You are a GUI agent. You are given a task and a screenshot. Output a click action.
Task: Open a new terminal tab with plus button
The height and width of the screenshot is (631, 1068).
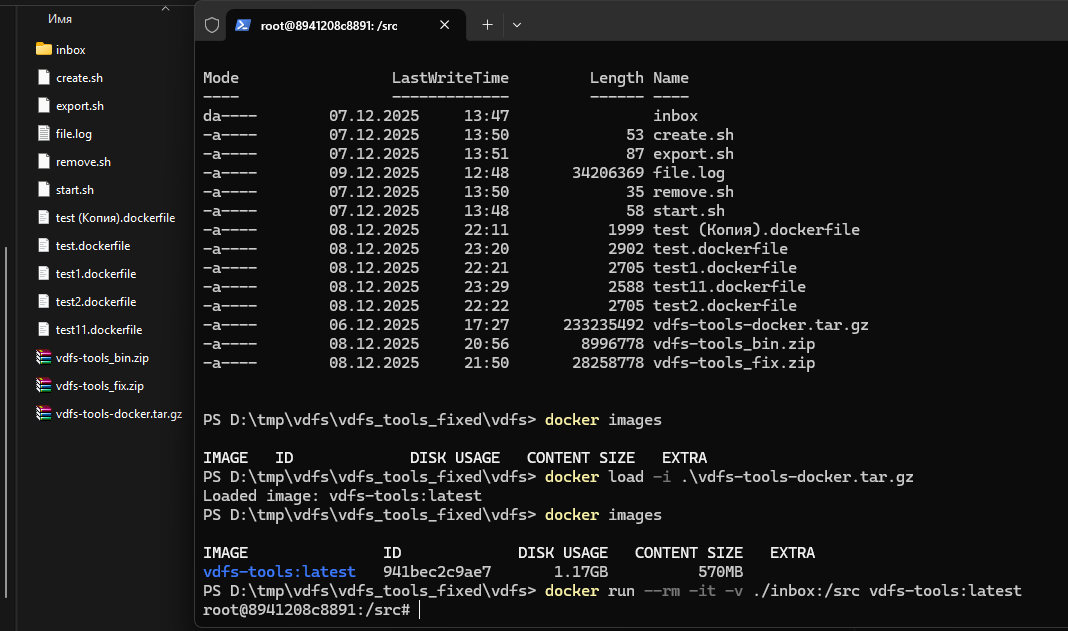tap(487, 25)
